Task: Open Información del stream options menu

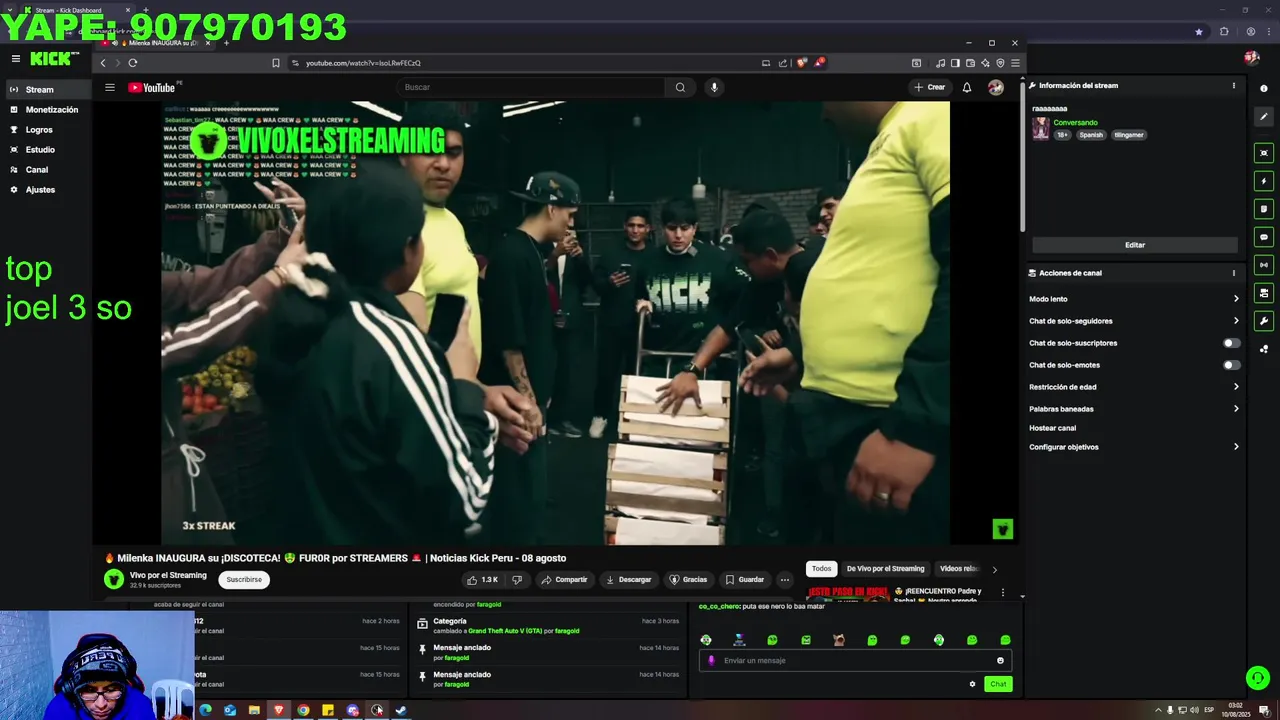Action: [x=1234, y=86]
